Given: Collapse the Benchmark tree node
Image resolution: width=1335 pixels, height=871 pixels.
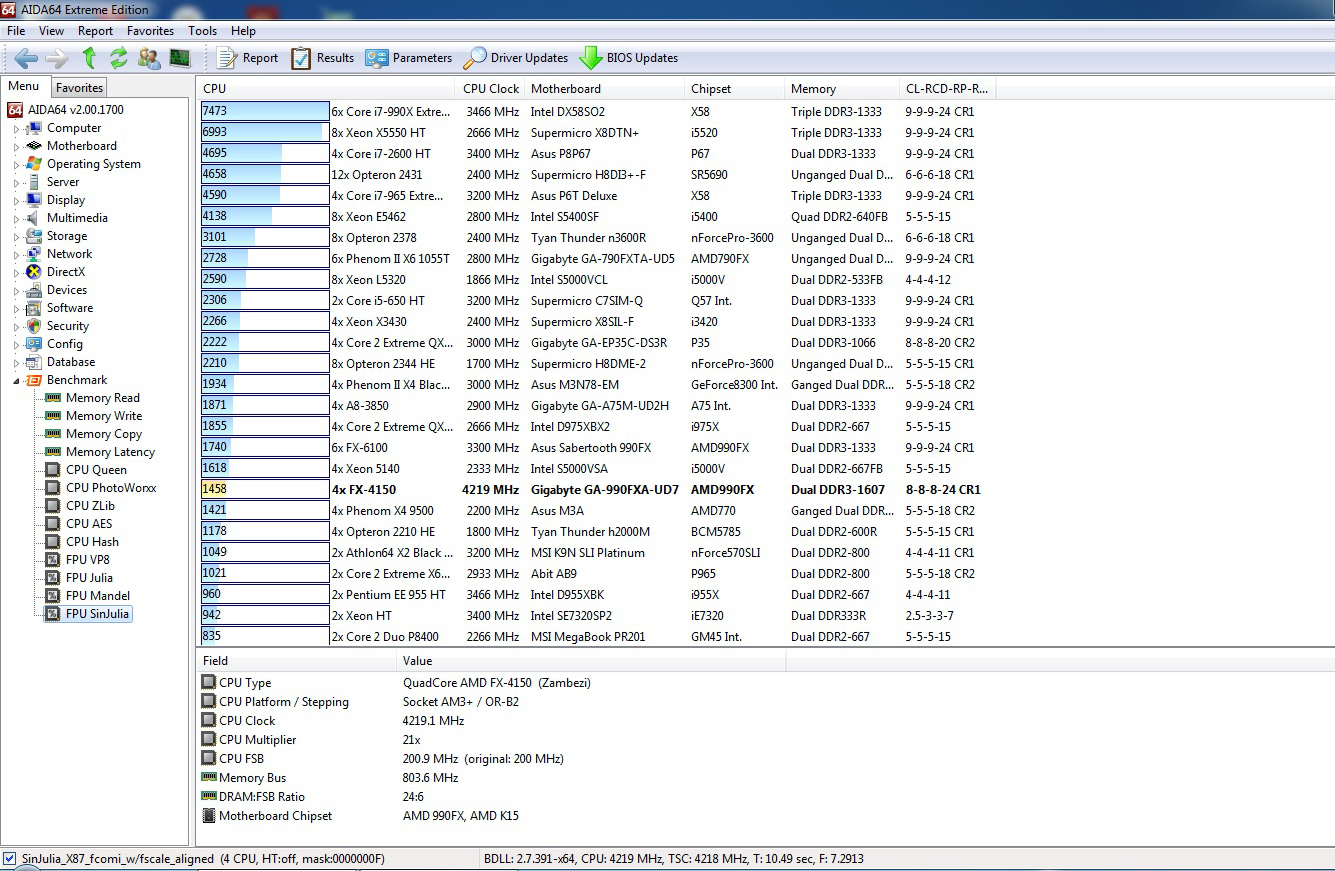Looking at the screenshot, I should (16, 380).
